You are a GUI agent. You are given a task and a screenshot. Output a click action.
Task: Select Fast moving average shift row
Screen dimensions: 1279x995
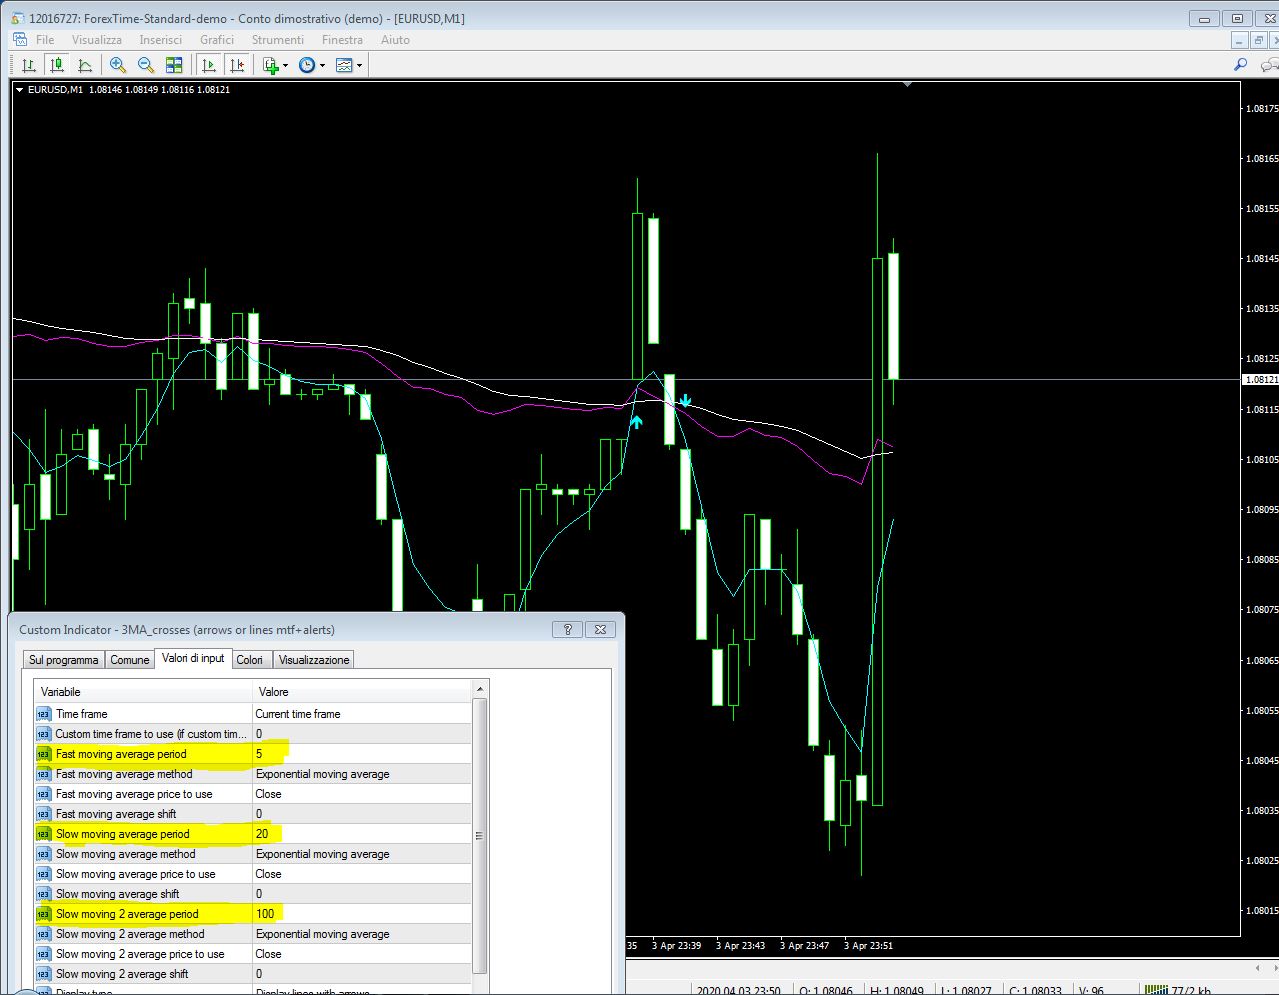pyautogui.click(x=143, y=814)
